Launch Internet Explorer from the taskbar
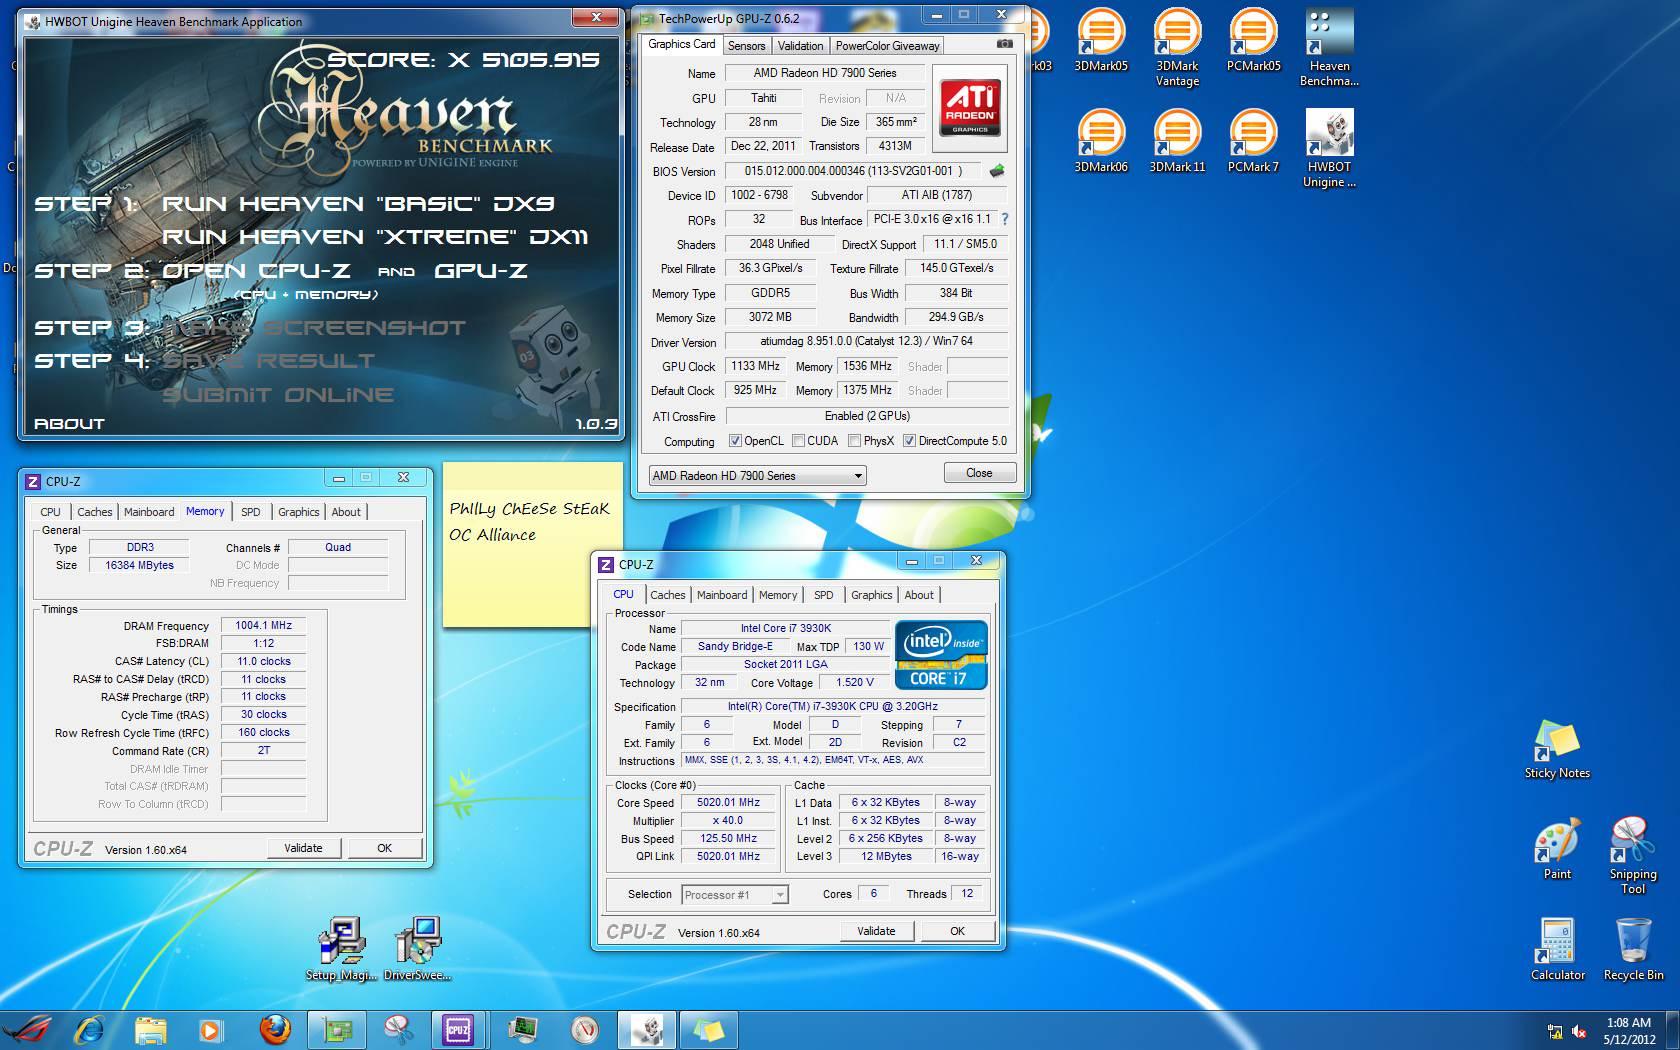Viewport: 1680px width, 1050px height. (x=89, y=1030)
